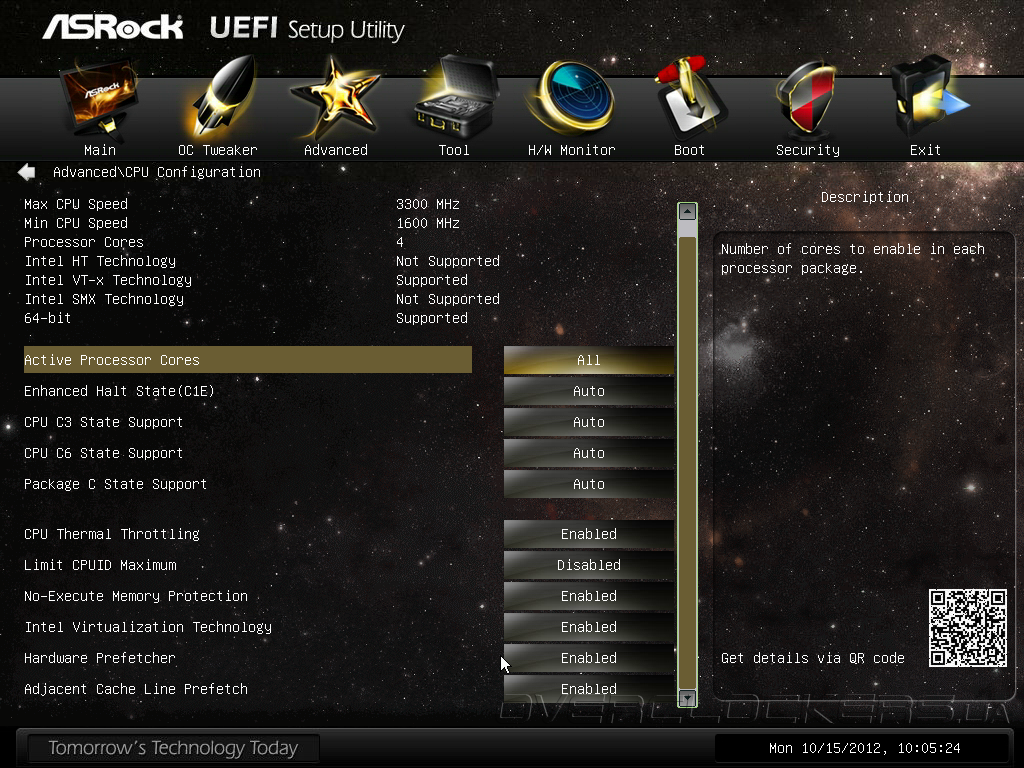
Task: Click the Intel SMX Technology label
Action: coord(104,299)
